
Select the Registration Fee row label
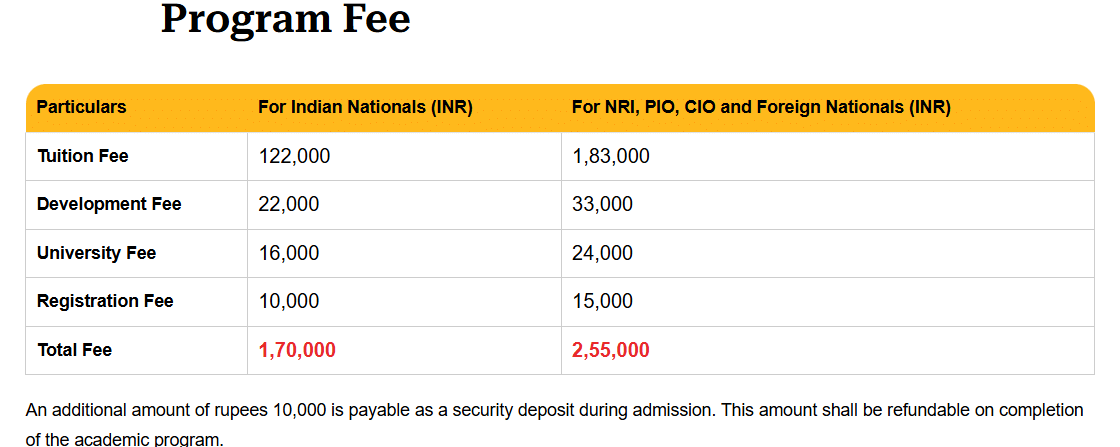pyautogui.click(x=105, y=301)
